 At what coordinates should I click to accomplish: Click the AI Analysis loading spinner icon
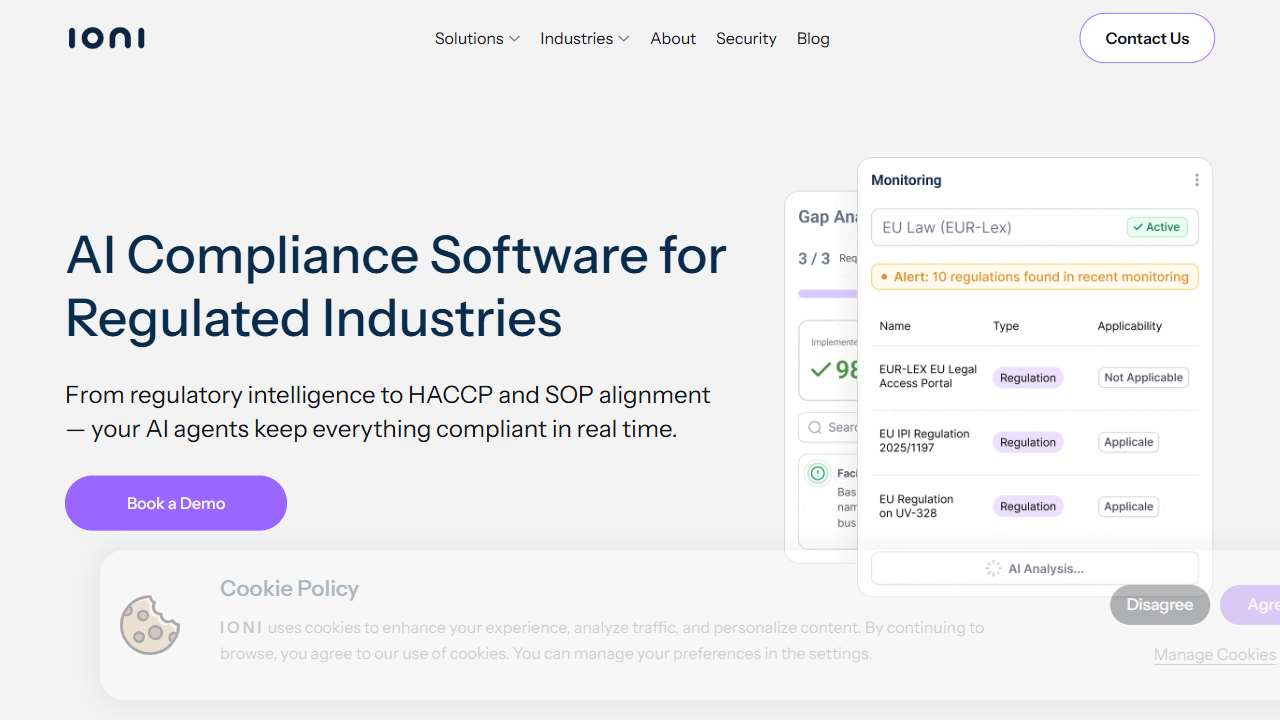(993, 568)
